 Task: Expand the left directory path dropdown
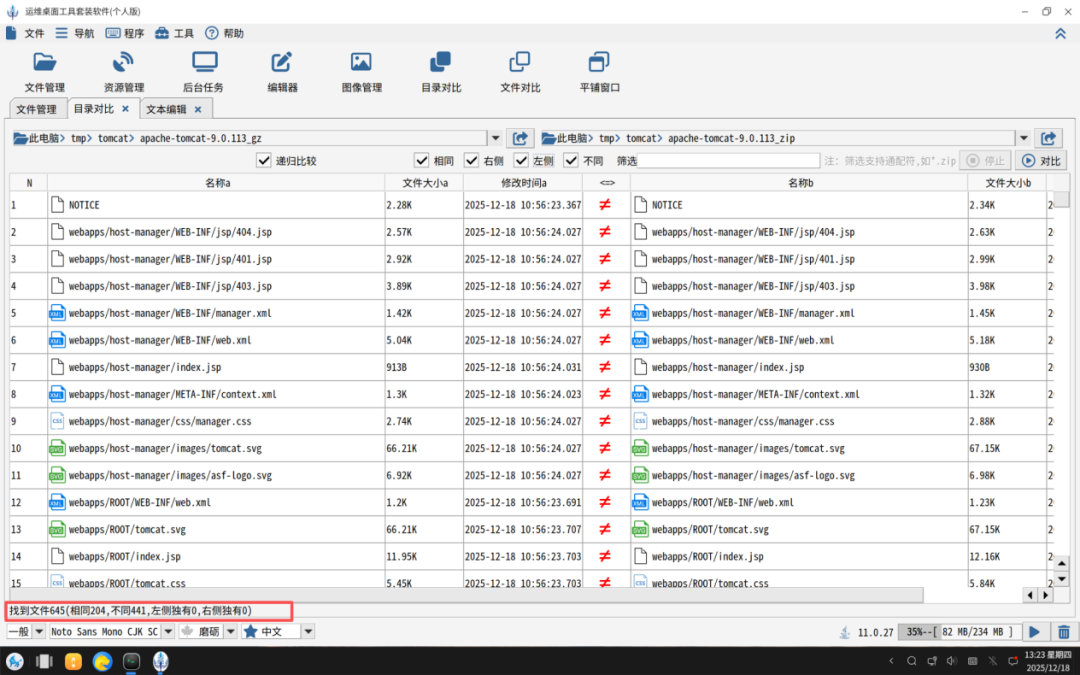click(495, 138)
